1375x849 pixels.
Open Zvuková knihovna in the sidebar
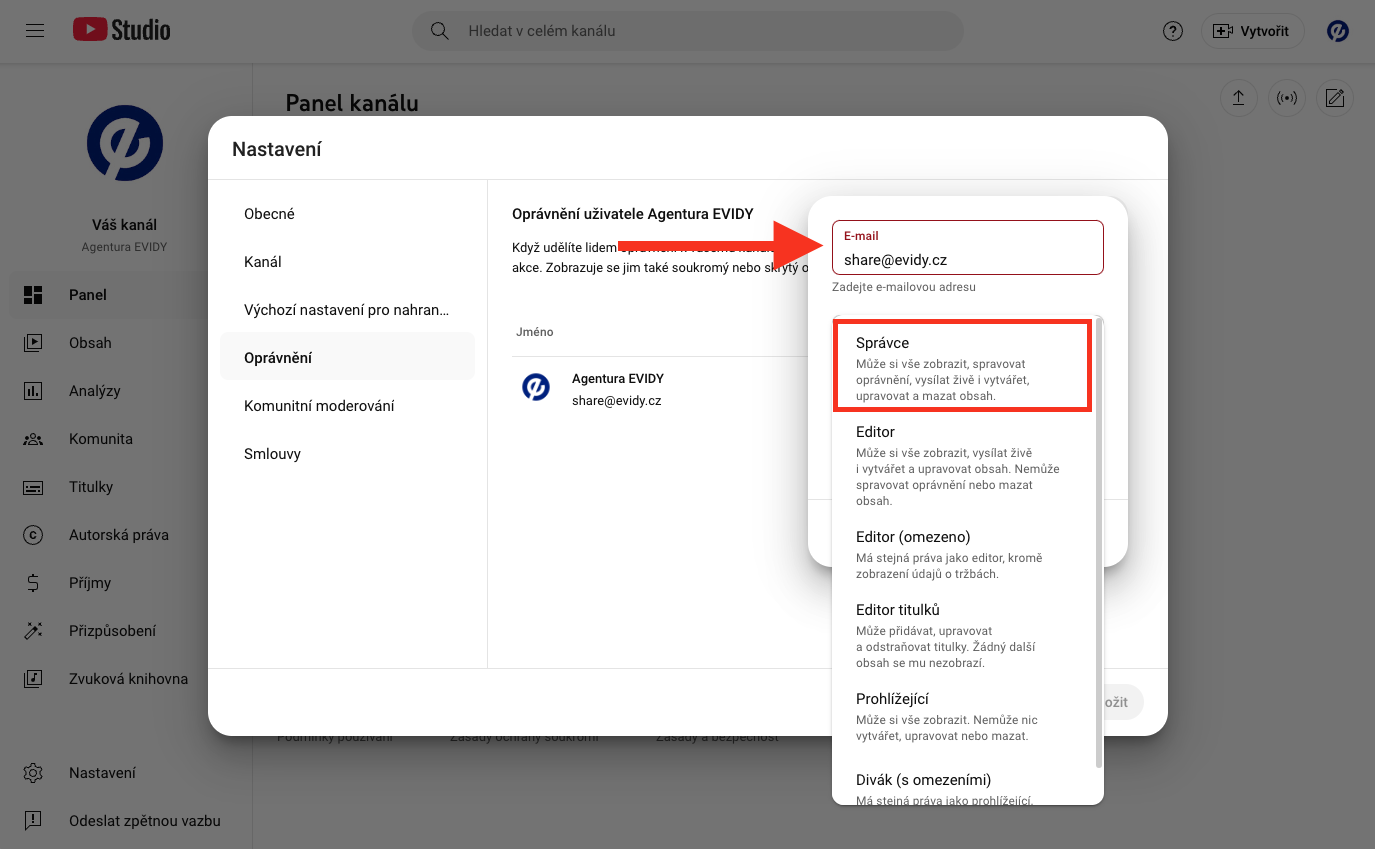point(126,679)
